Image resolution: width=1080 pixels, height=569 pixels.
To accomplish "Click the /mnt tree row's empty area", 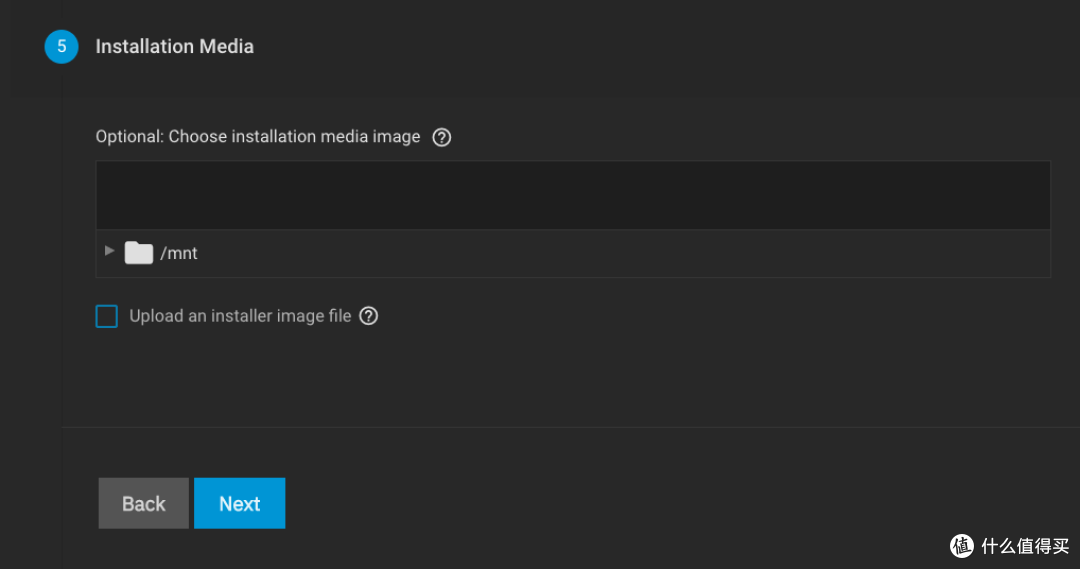I will pos(620,254).
